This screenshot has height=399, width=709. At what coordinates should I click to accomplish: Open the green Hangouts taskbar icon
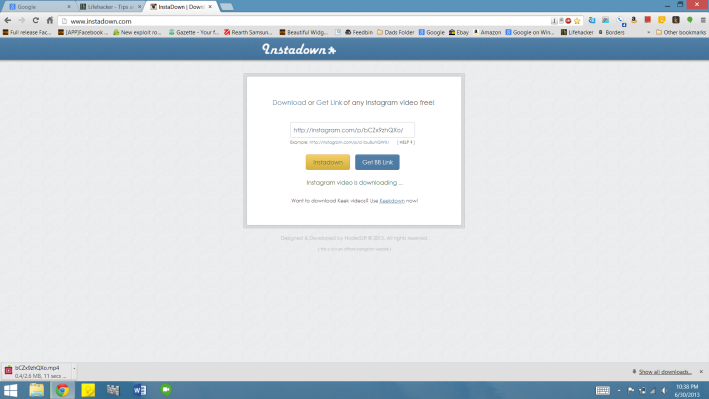[166, 390]
